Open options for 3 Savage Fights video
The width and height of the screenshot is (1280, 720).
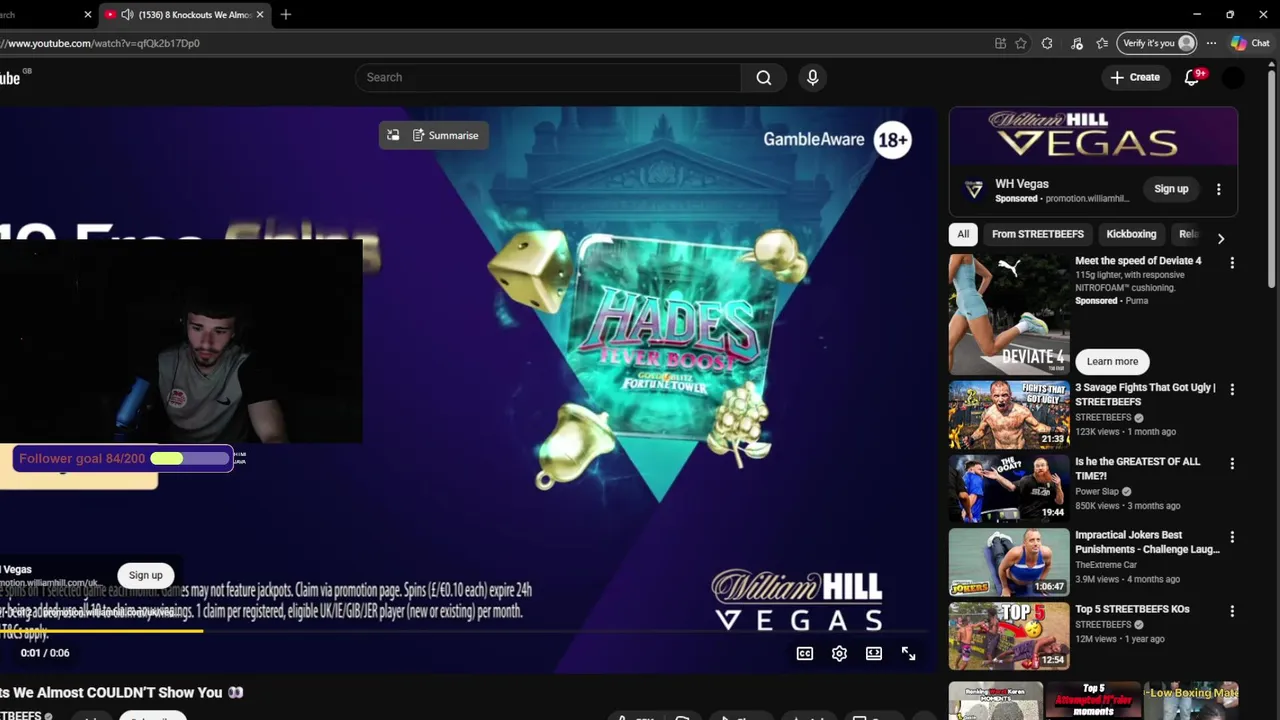click(x=1232, y=389)
